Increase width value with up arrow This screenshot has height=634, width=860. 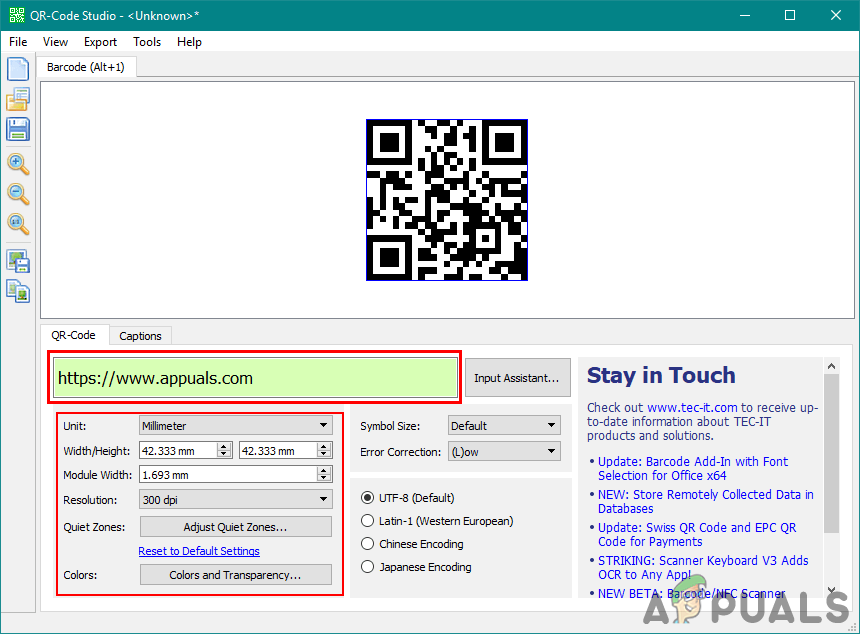pyautogui.click(x=223, y=446)
